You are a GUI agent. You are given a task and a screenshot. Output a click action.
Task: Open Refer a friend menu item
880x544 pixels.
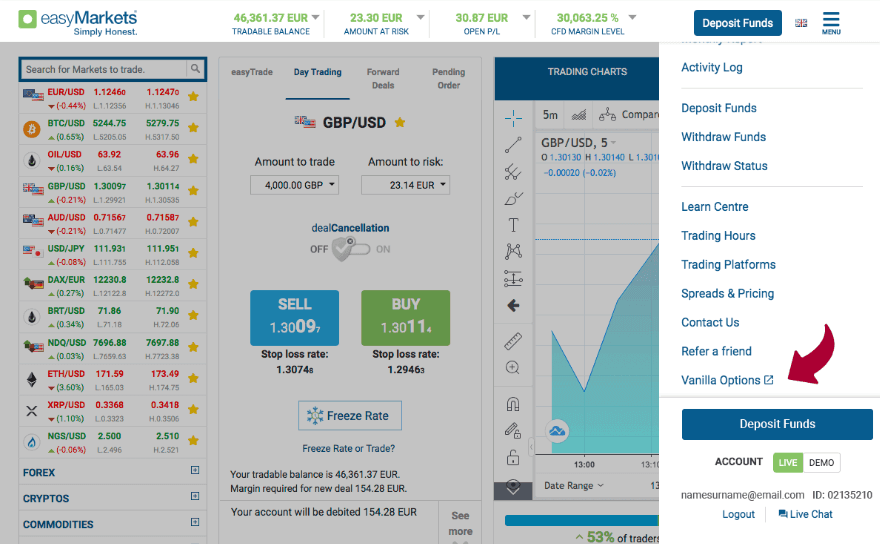[x=716, y=351]
